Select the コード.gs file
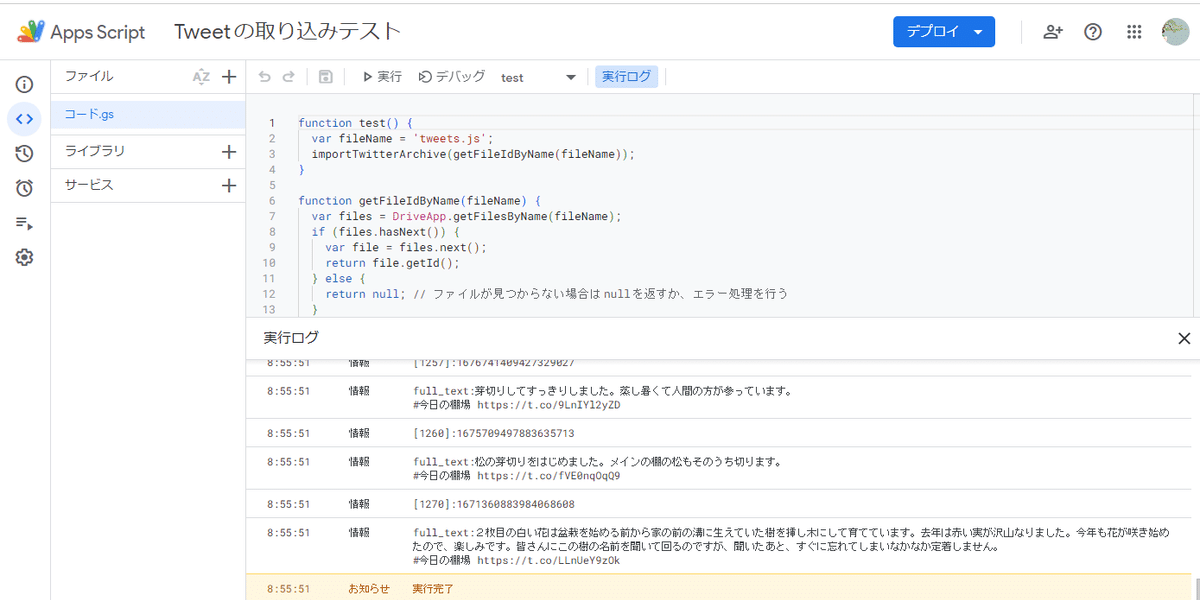This screenshot has height=600, width=1200. pyautogui.click(x=148, y=115)
